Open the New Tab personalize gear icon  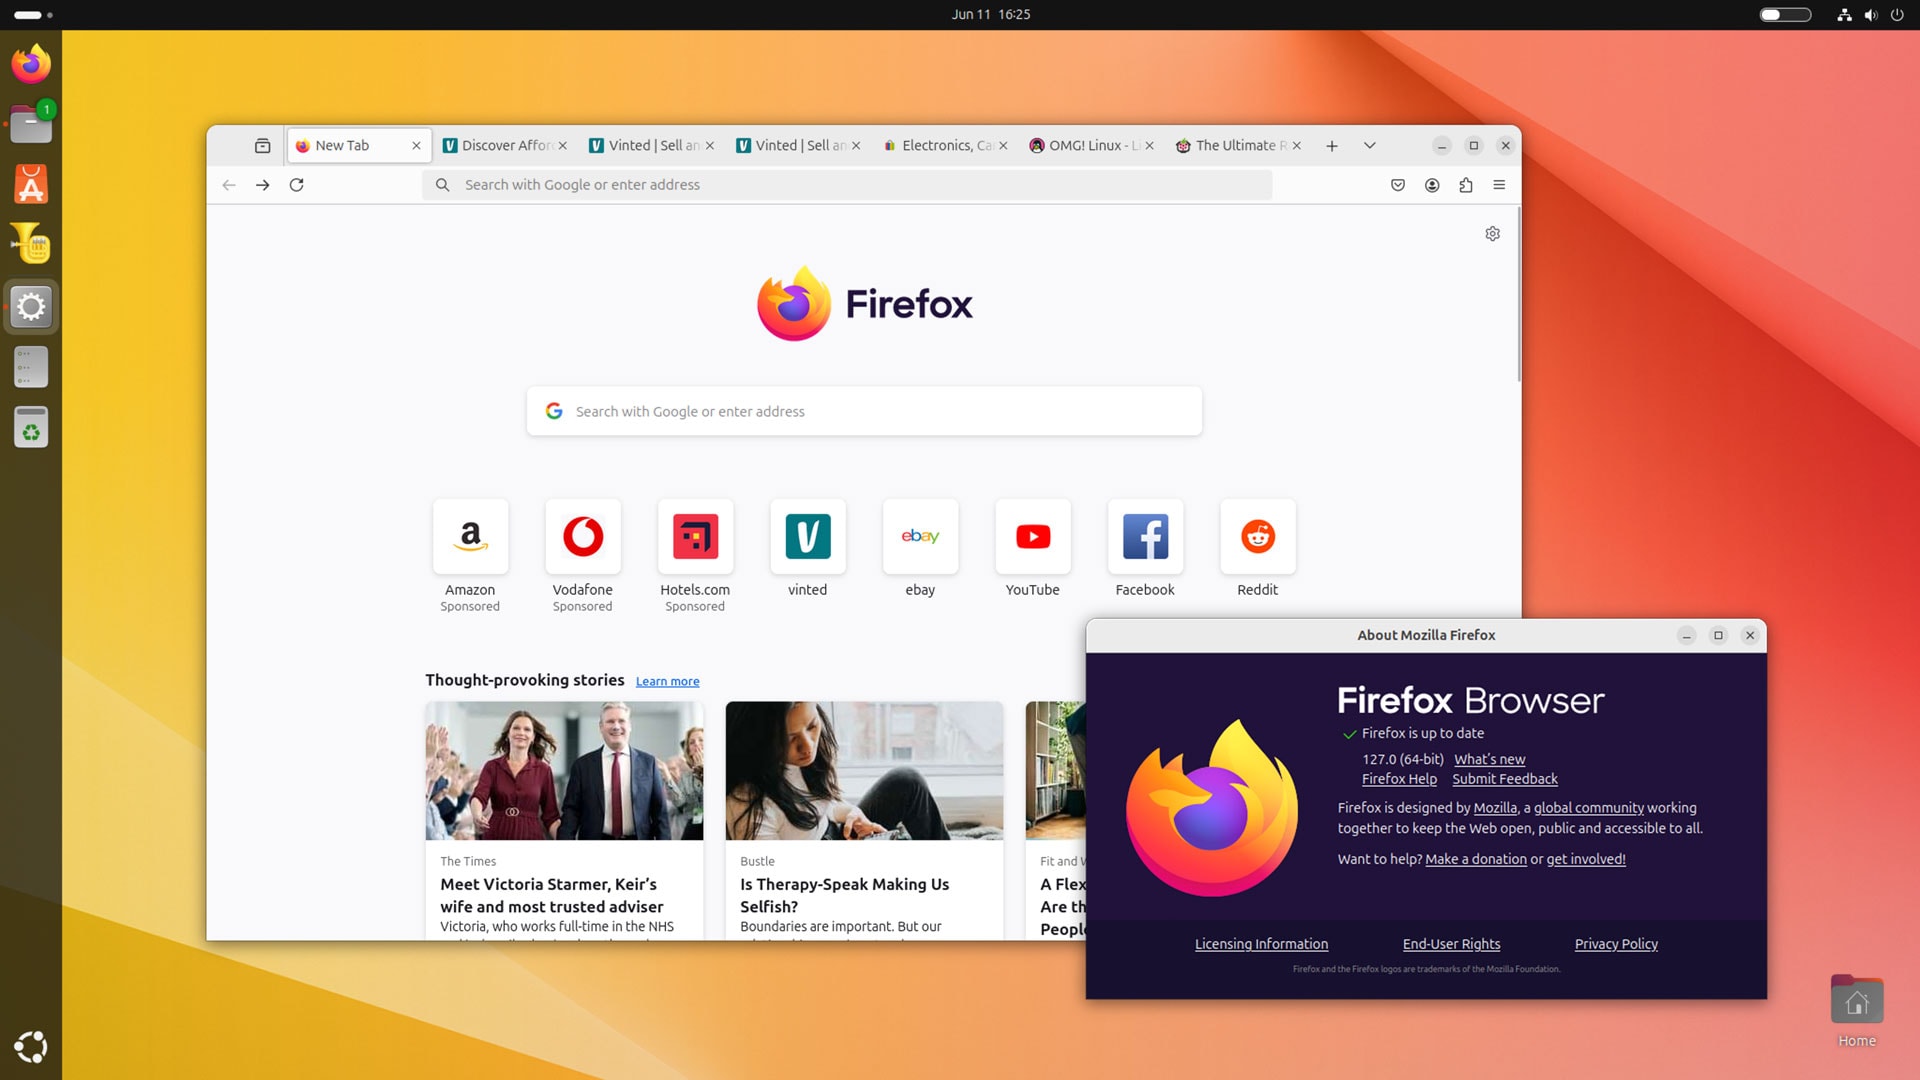(x=1492, y=234)
